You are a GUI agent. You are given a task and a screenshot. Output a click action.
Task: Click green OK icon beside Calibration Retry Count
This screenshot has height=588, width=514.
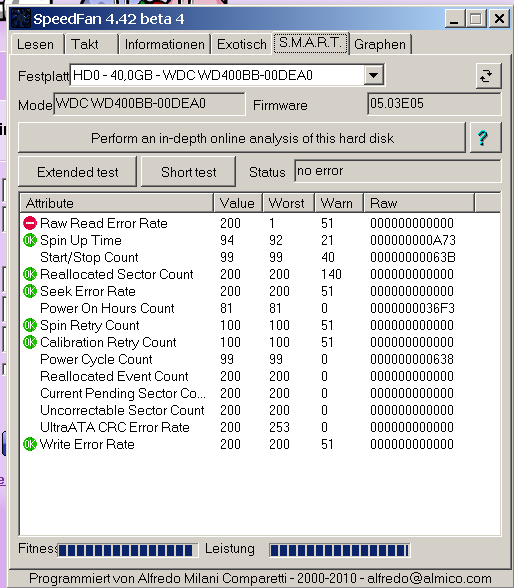point(30,342)
